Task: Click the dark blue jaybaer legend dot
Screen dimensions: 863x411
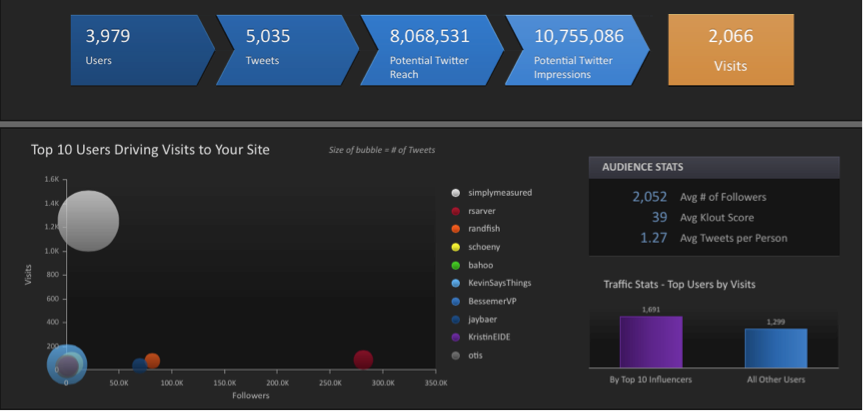Action: pos(455,319)
